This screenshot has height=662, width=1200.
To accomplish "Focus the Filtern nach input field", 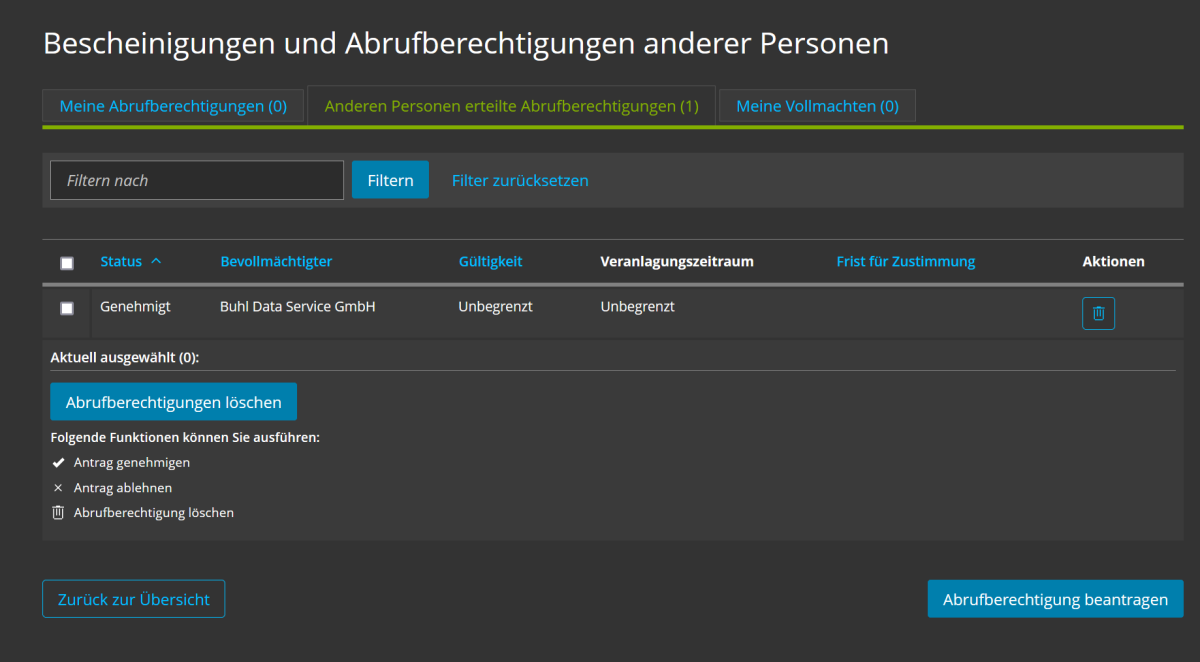I will pos(197,180).
